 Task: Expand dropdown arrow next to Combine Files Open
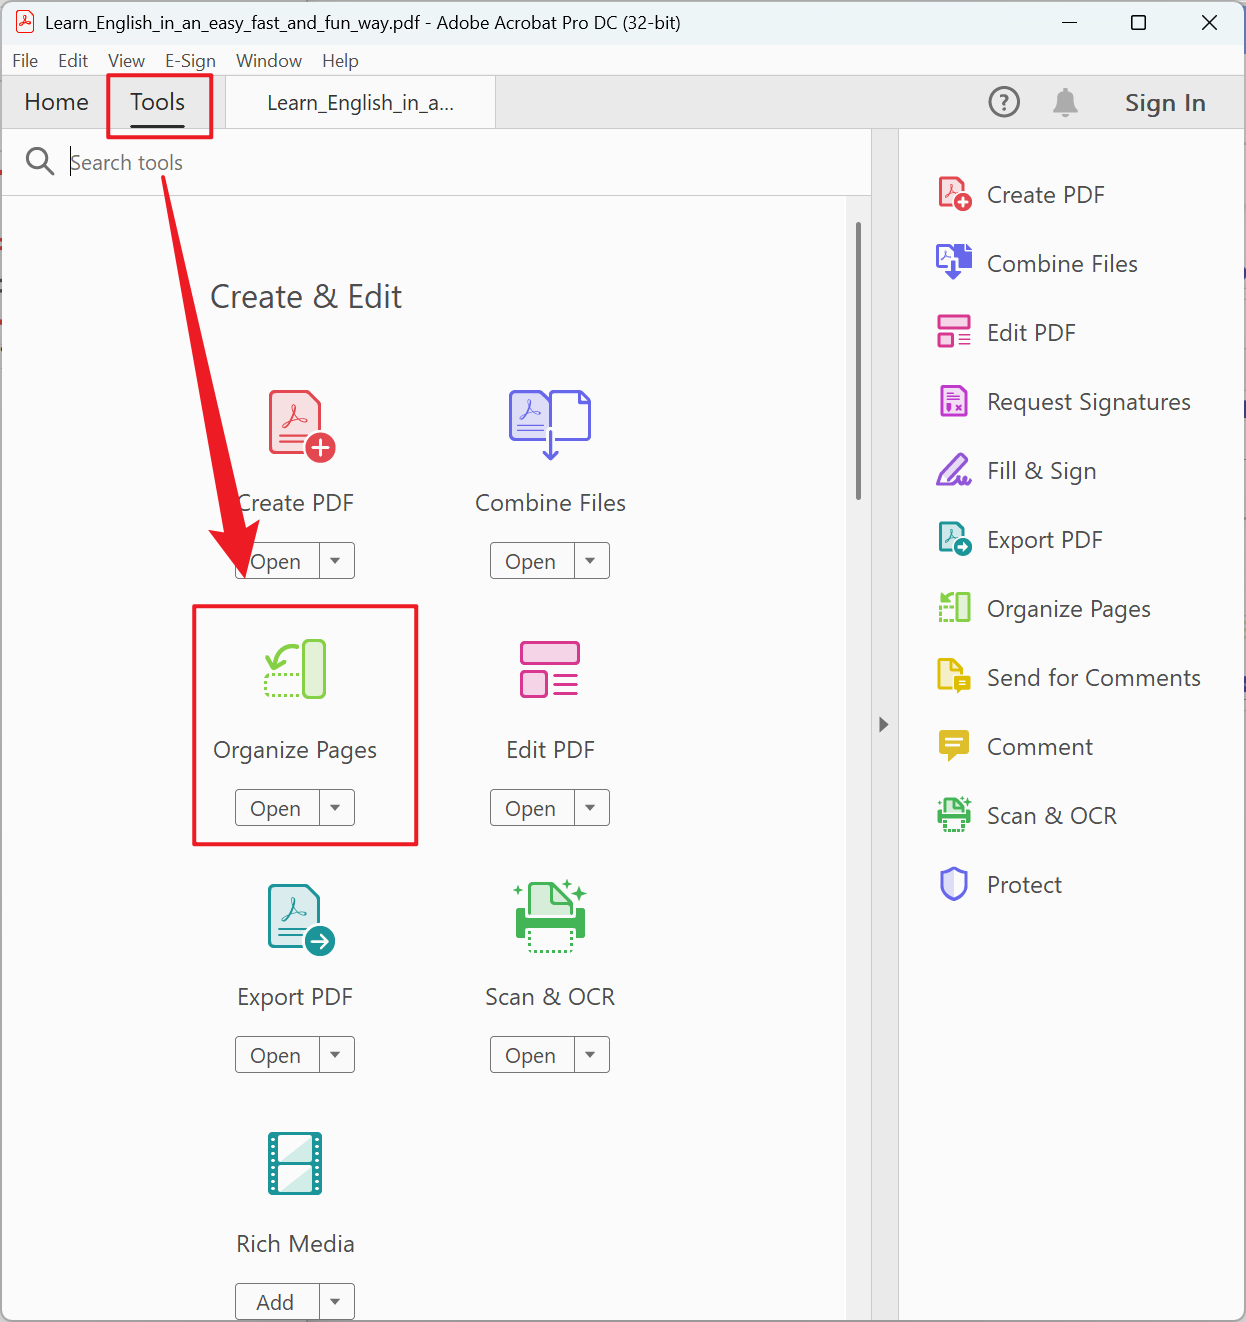point(591,561)
